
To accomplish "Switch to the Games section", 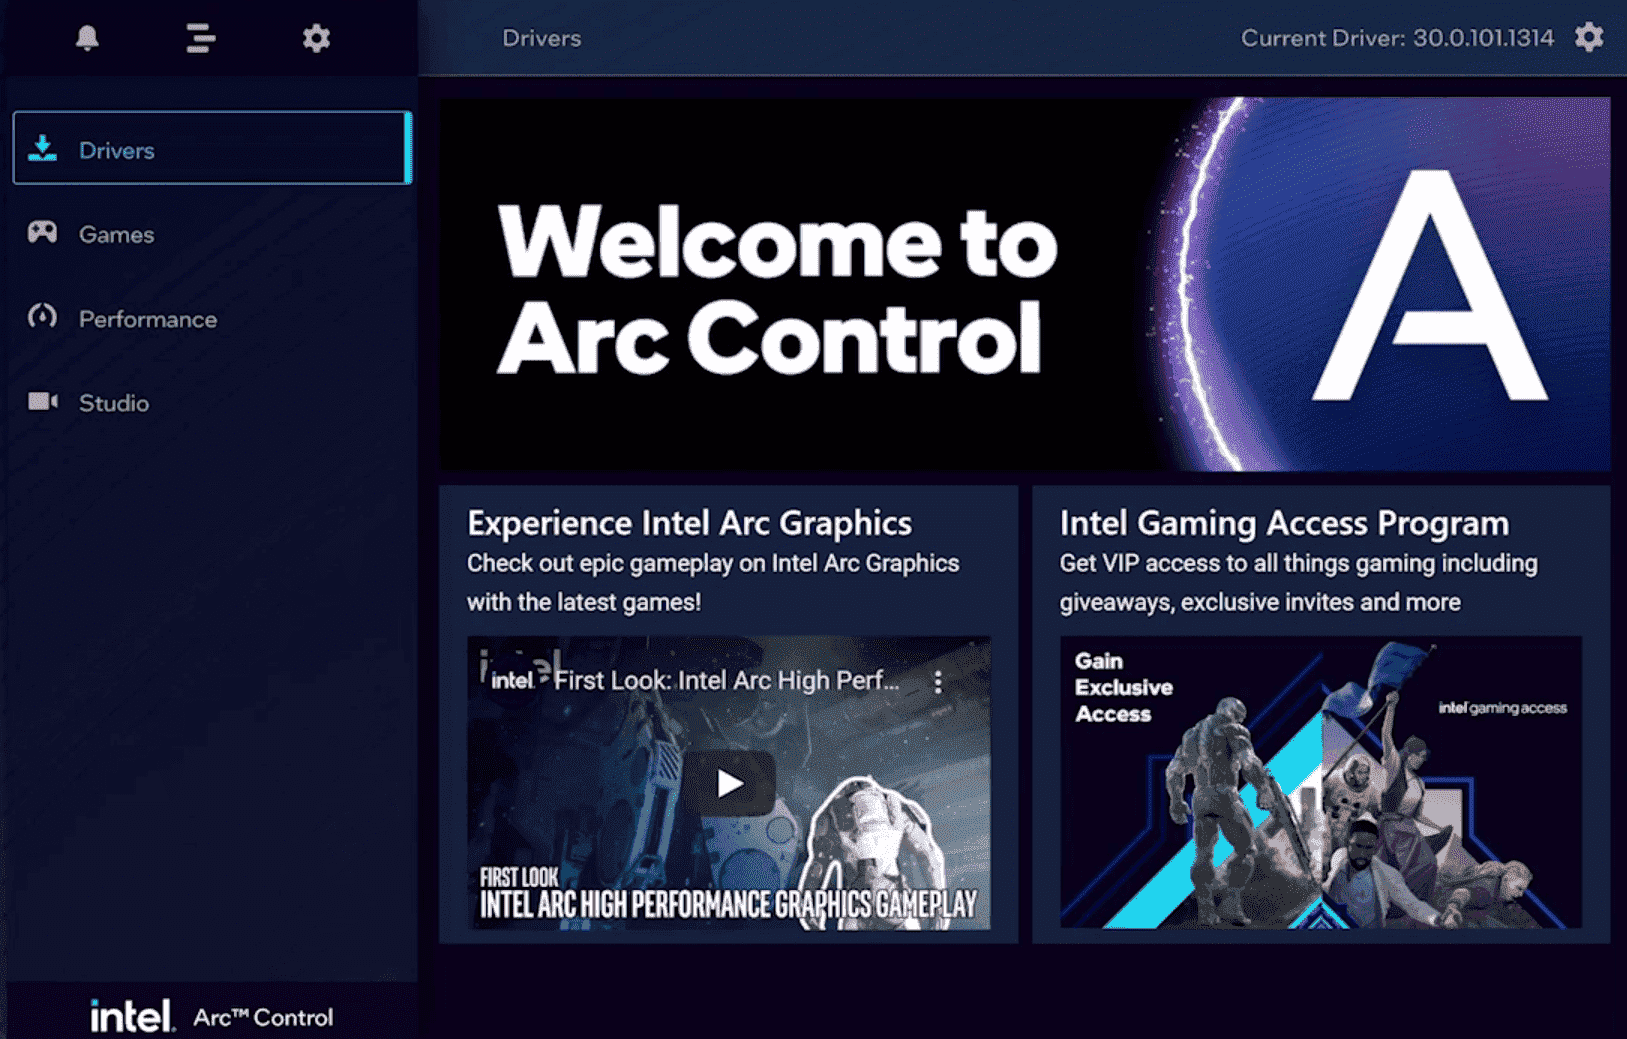I will click(116, 234).
